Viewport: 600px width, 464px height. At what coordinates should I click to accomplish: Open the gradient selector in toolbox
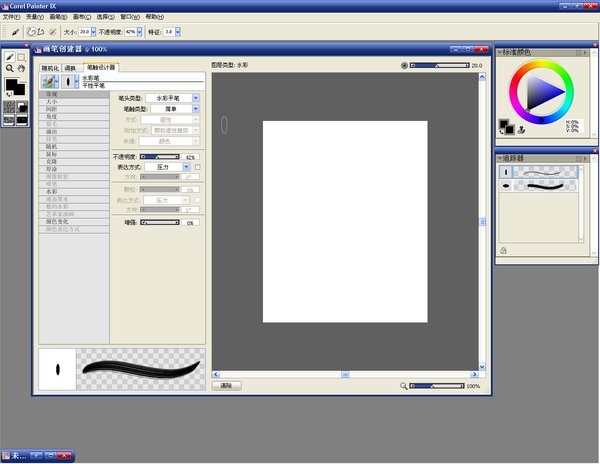click(x=22, y=107)
